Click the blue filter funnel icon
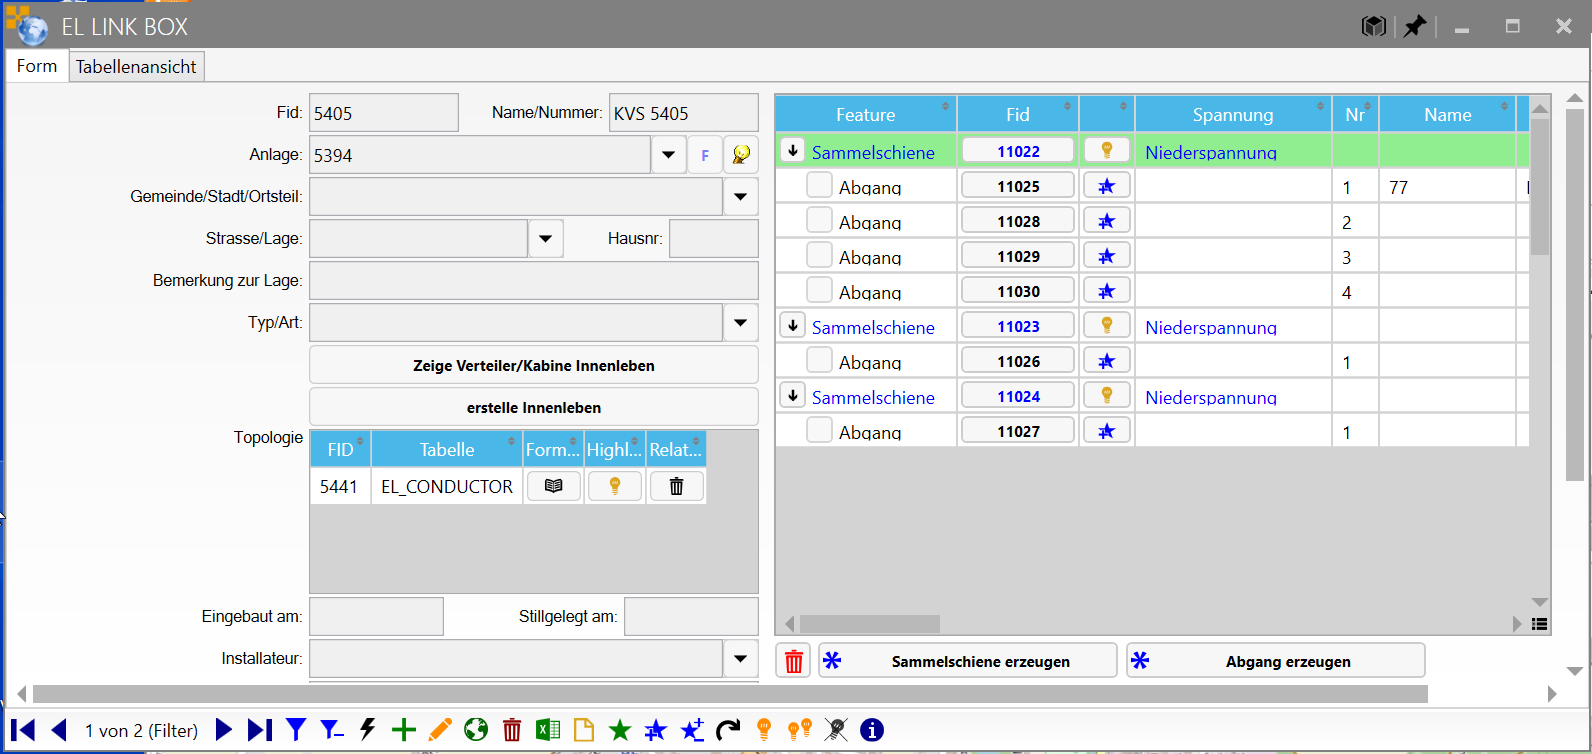The image size is (1592, 754). [x=296, y=730]
